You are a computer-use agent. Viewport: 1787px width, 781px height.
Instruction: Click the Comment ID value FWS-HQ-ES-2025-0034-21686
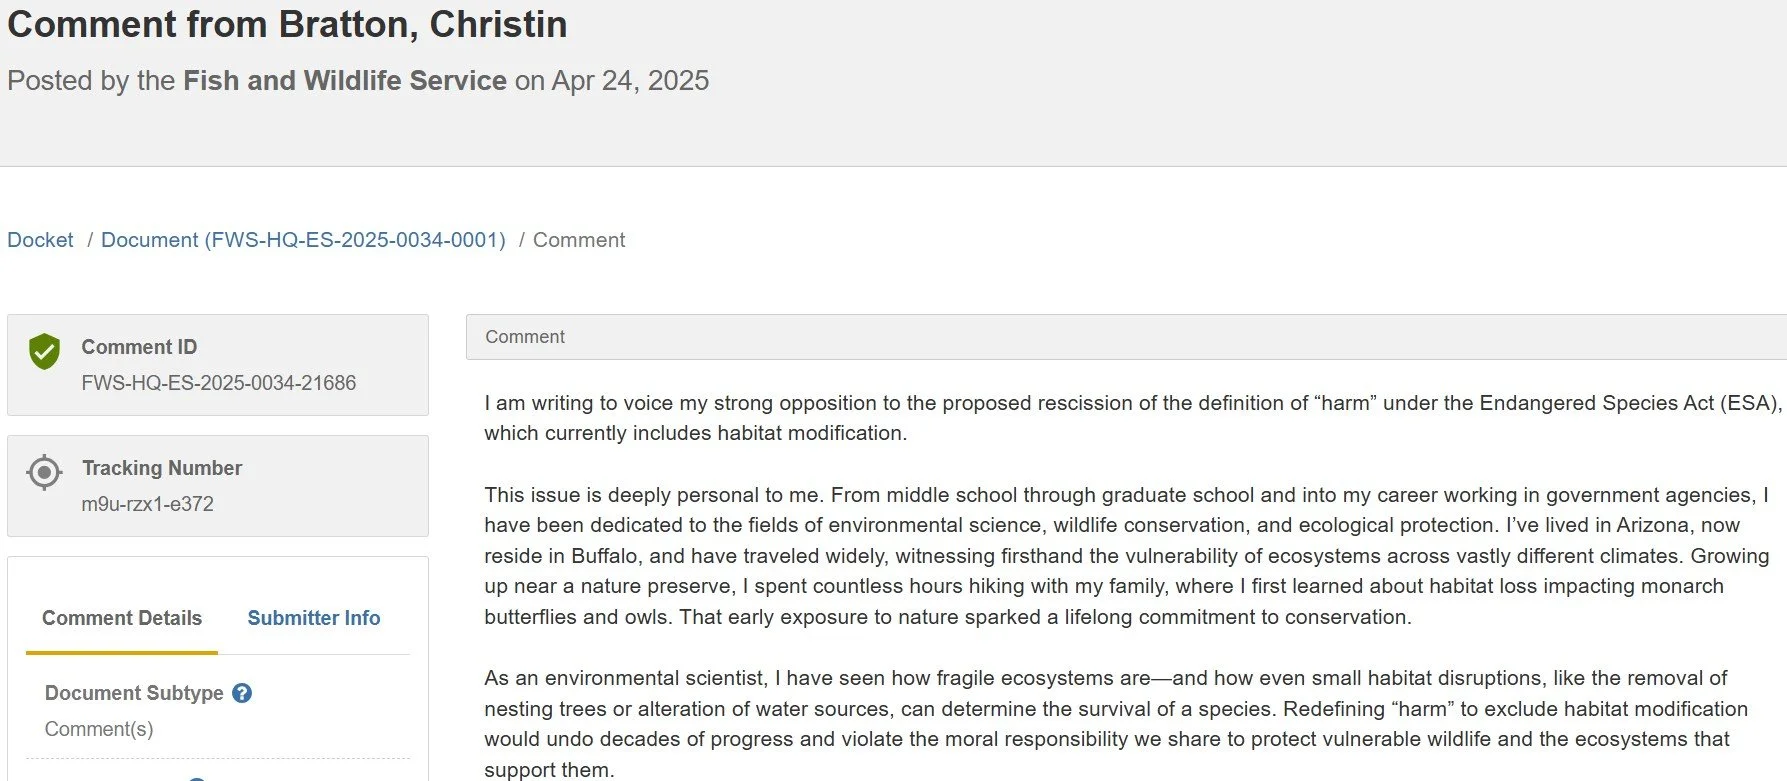click(218, 383)
